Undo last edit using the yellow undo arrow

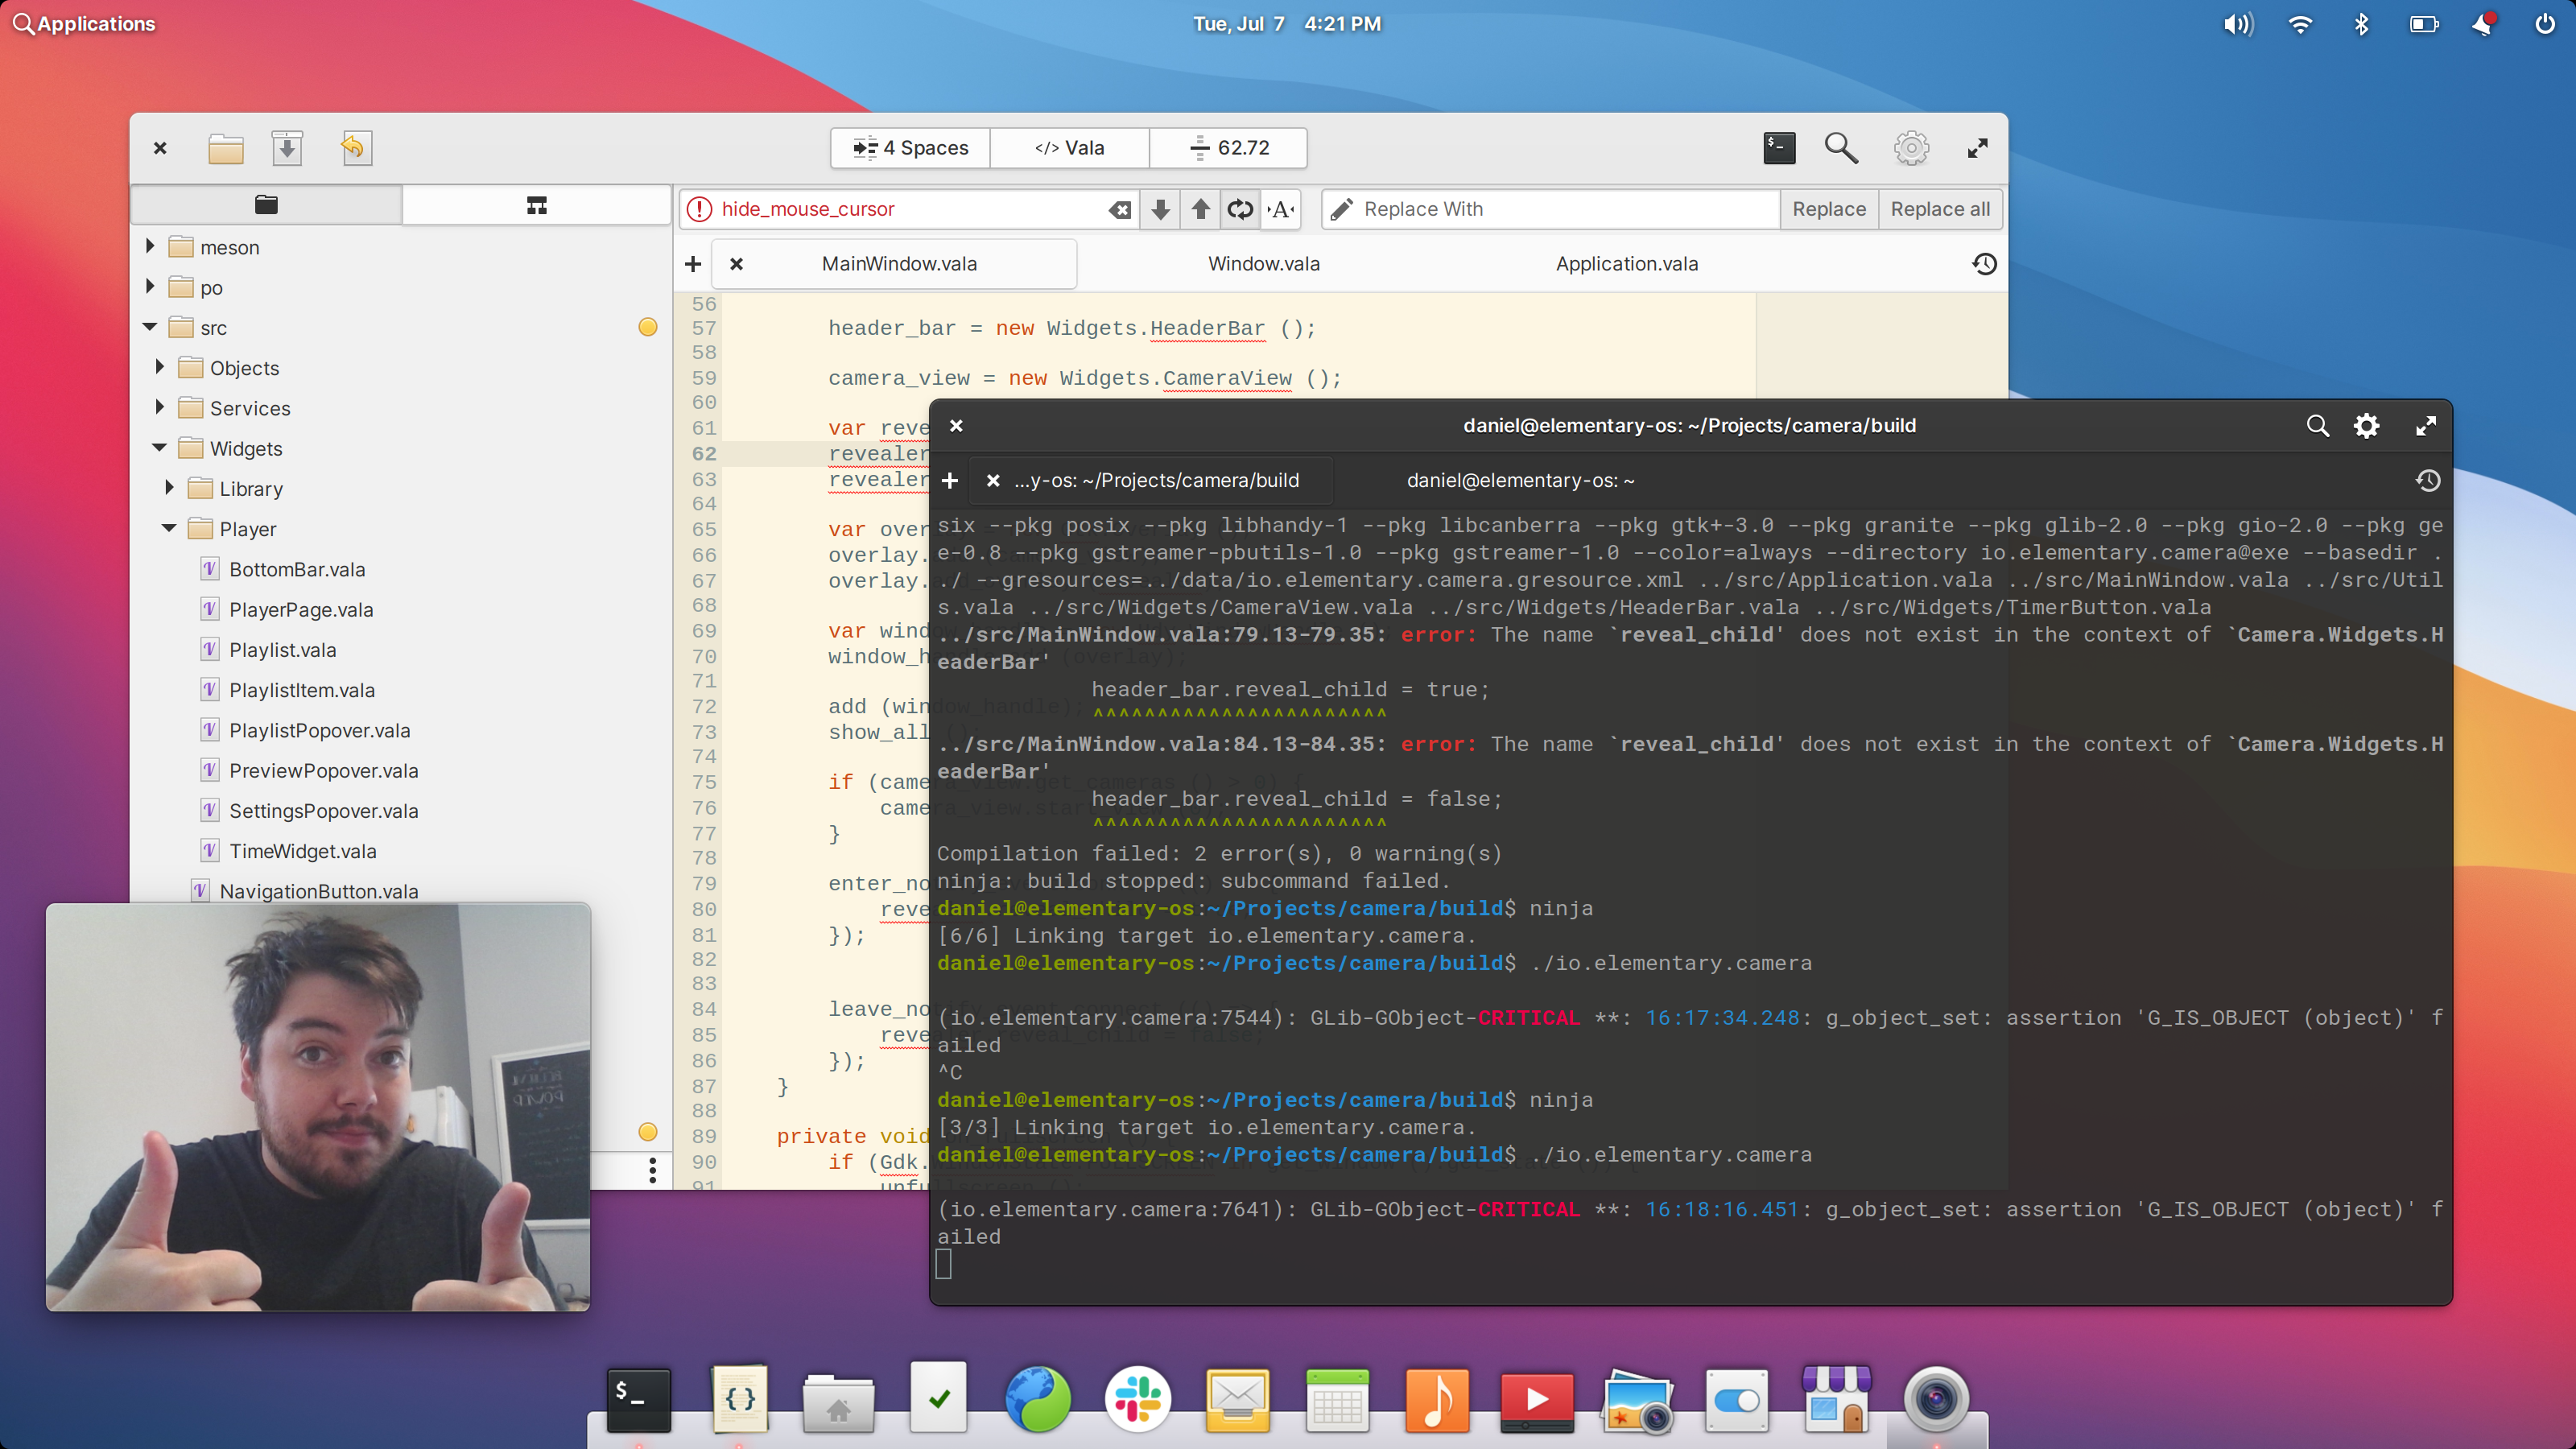pos(356,147)
